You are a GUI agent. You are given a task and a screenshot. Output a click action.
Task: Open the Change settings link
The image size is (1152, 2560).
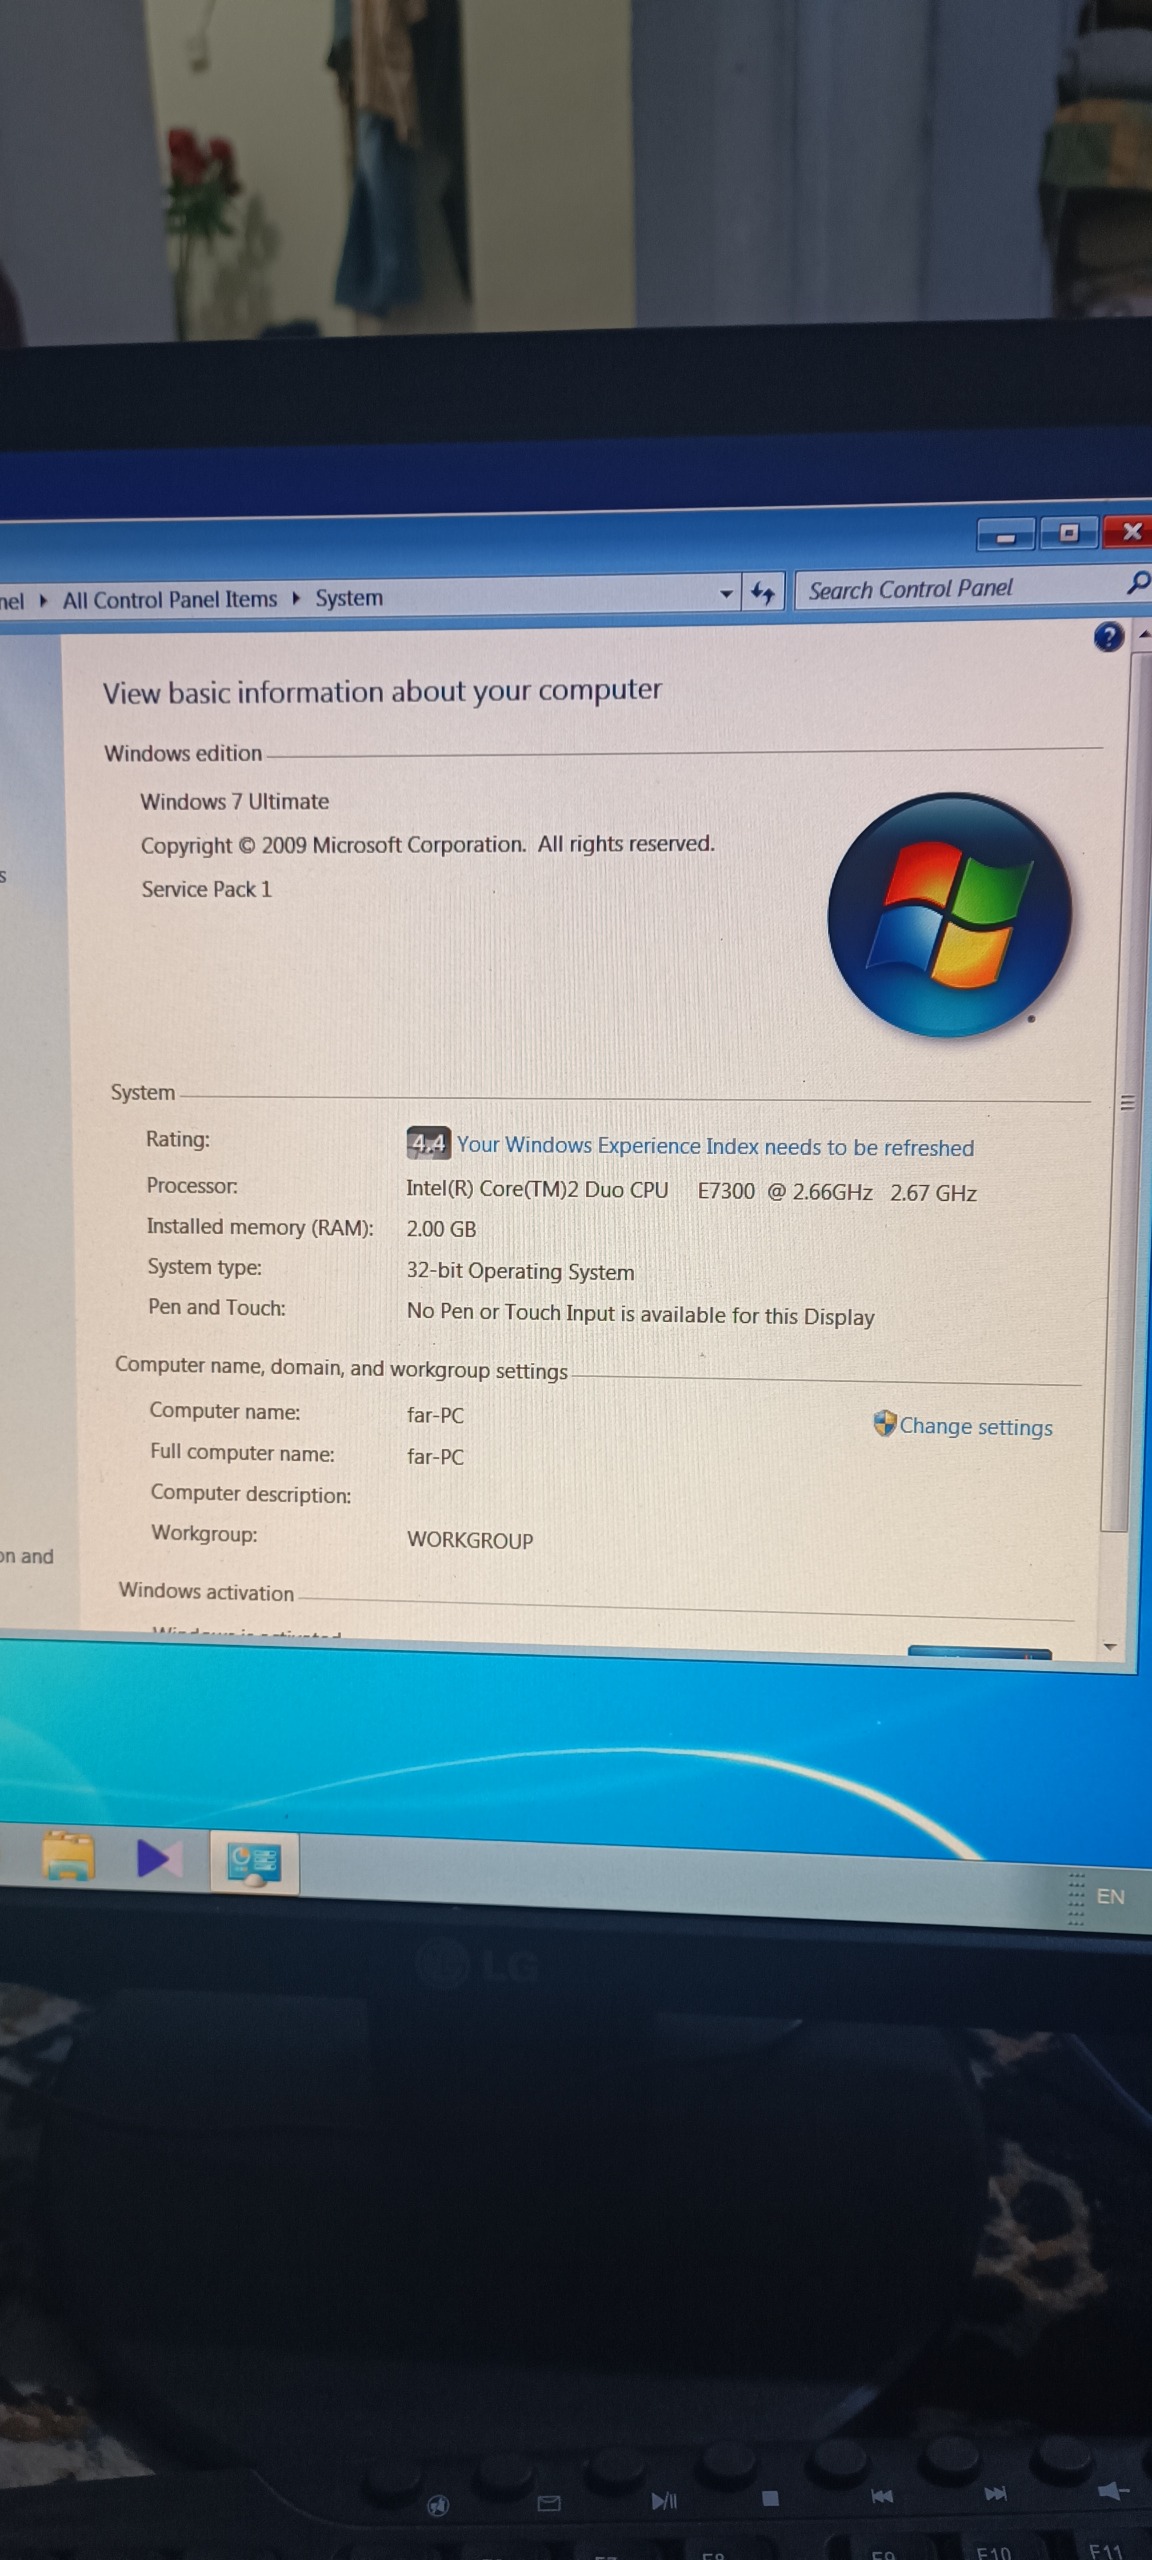[x=976, y=1427]
